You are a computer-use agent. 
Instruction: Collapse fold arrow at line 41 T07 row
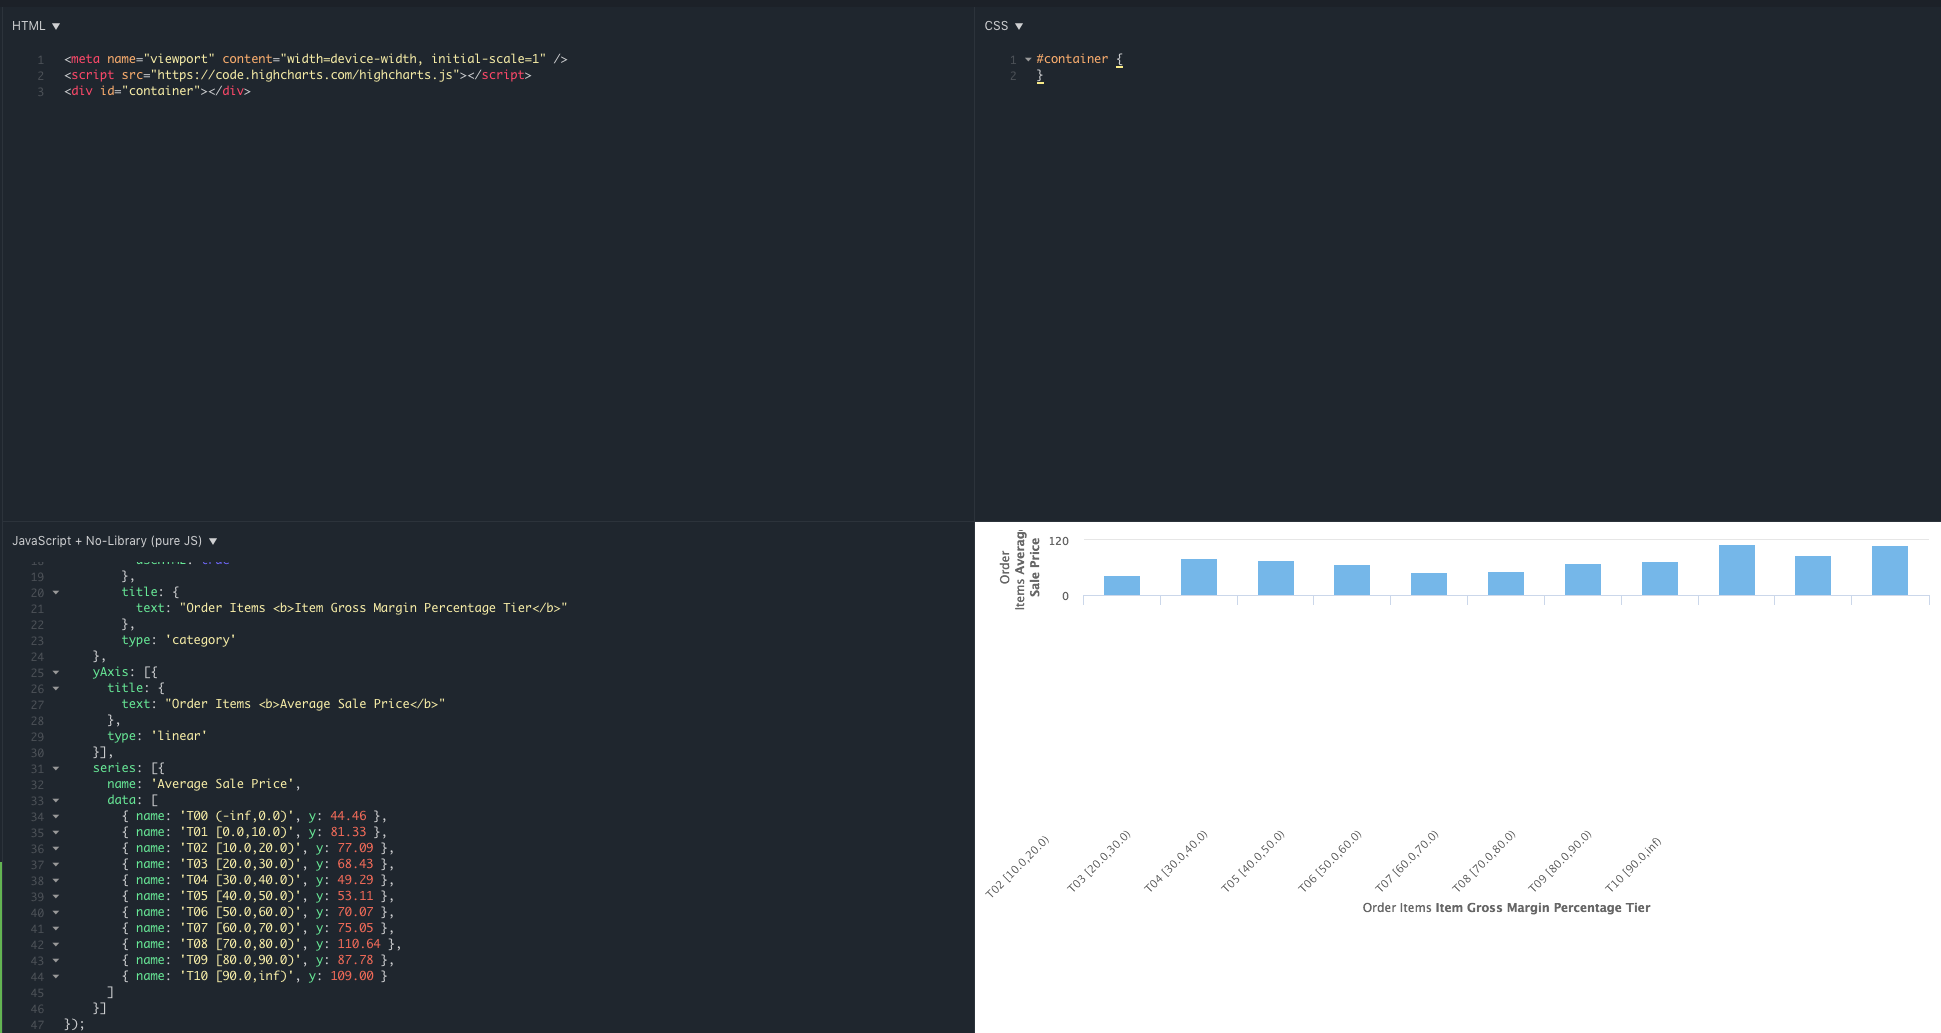pyautogui.click(x=56, y=929)
